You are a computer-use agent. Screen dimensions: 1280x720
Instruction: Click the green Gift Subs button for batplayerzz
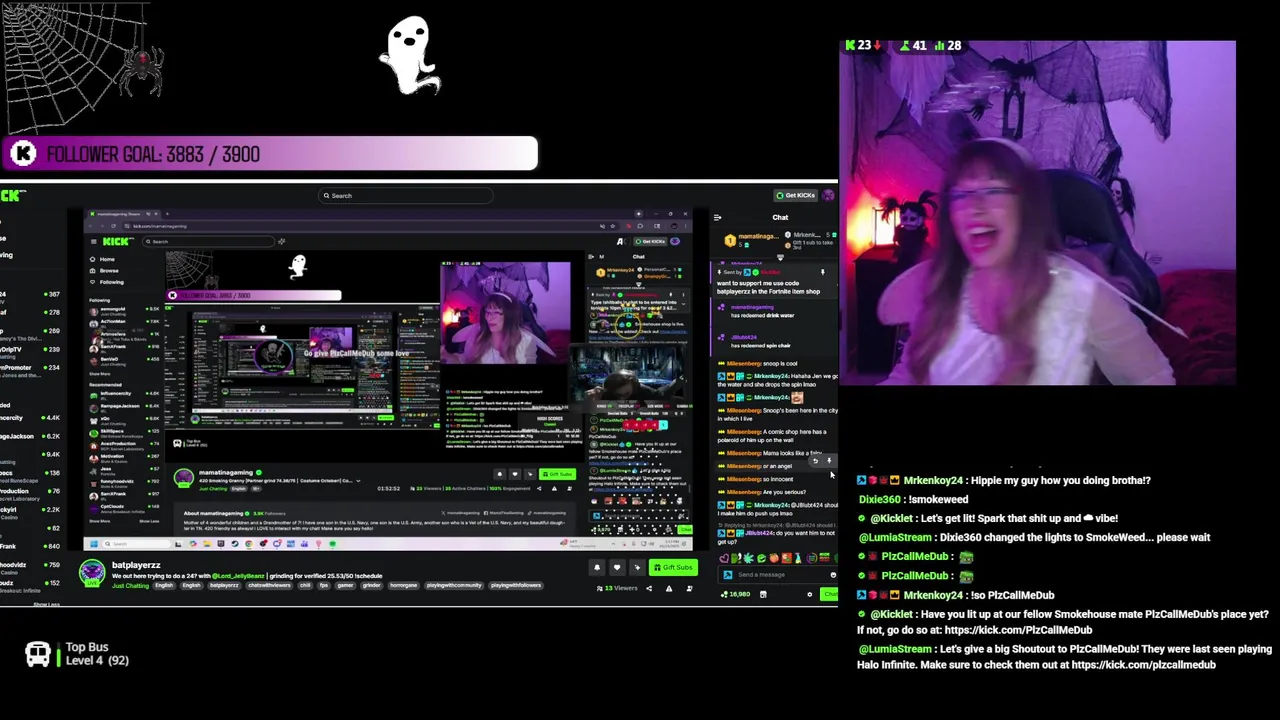pyautogui.click(x=673, y=567)
